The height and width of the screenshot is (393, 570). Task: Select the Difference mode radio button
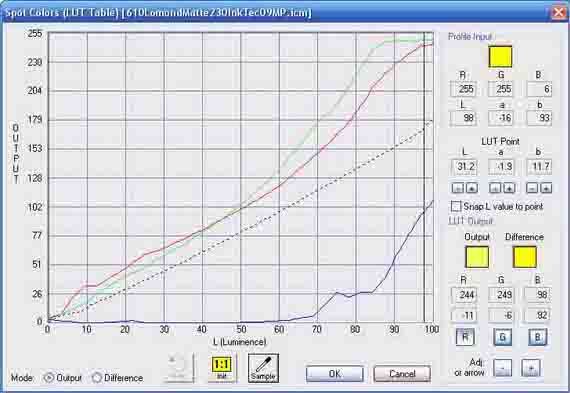coord(96,378)
